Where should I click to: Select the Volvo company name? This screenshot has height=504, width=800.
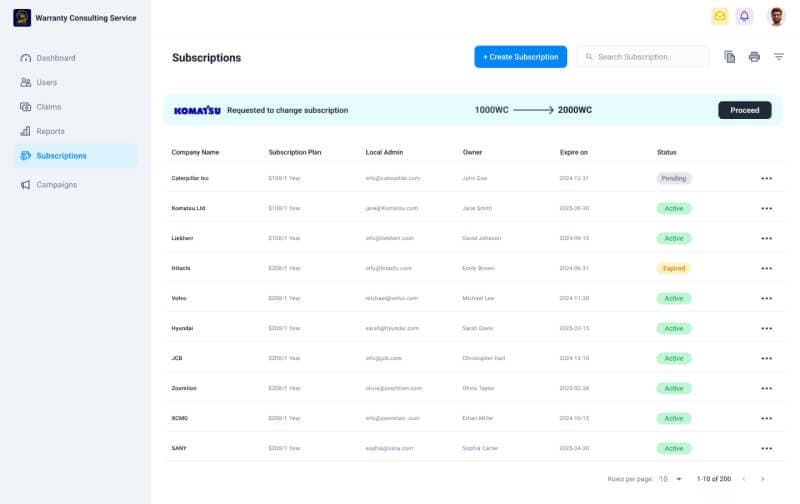coord(179,298)
